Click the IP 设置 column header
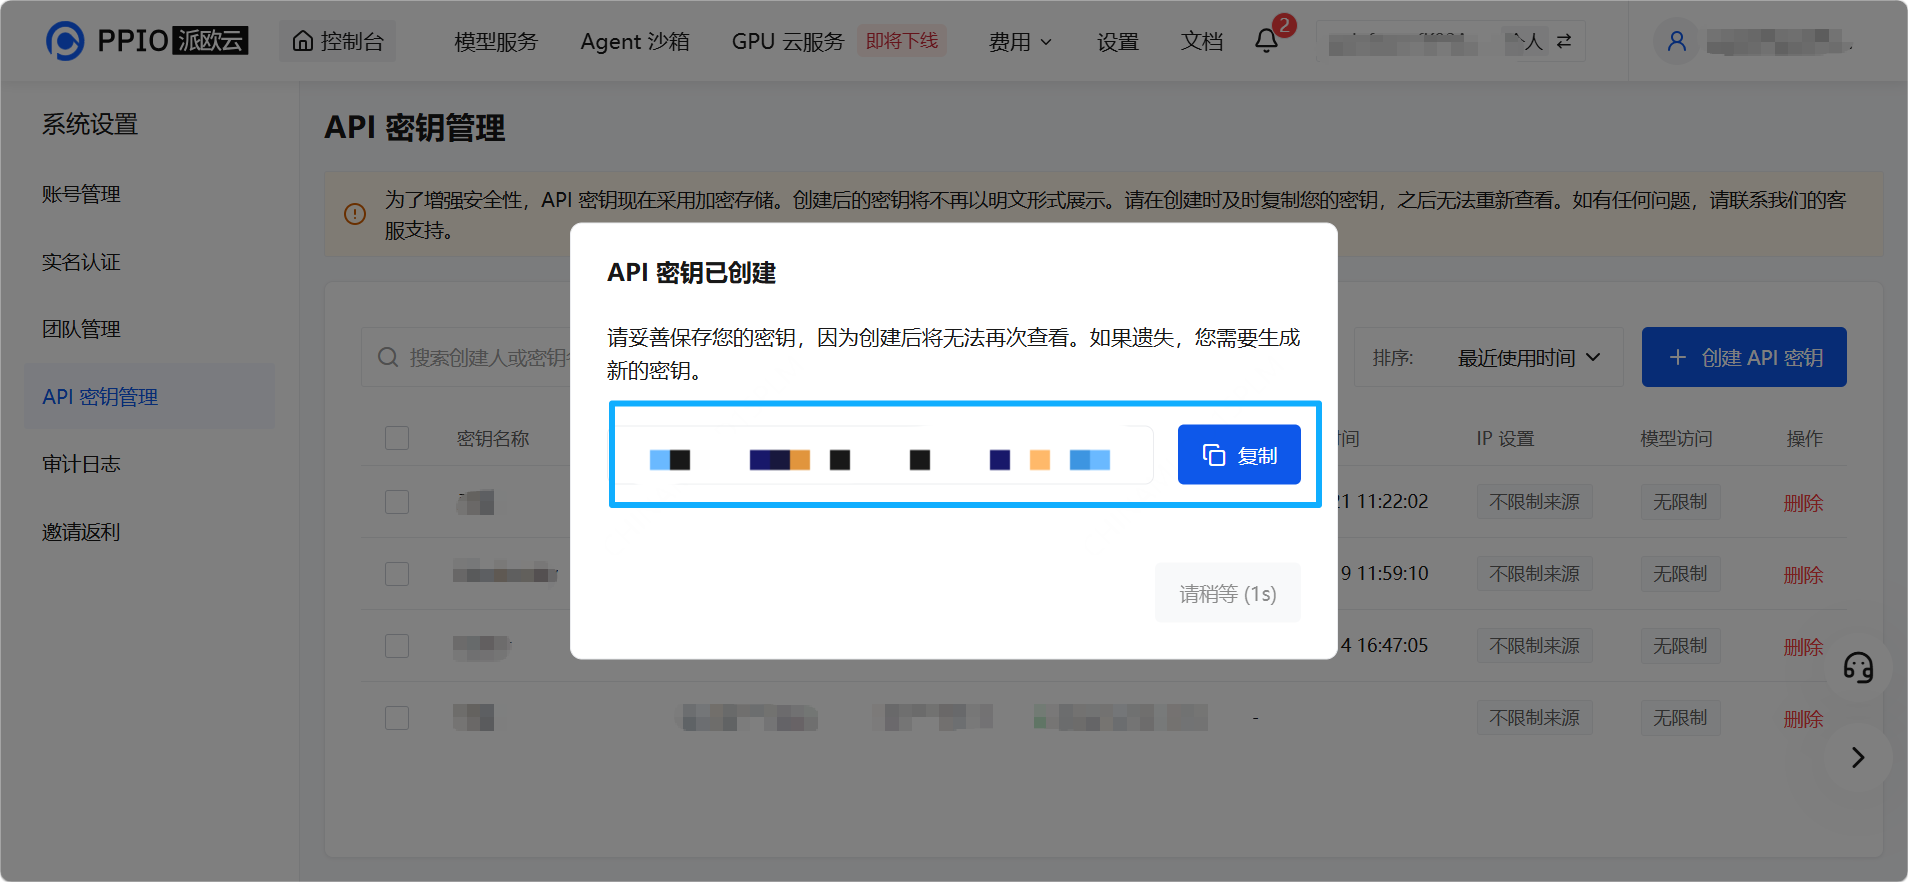Image resolution: width=1908 pixels, height=882 pixels. pyautogui.click(x=1505, y=438)
